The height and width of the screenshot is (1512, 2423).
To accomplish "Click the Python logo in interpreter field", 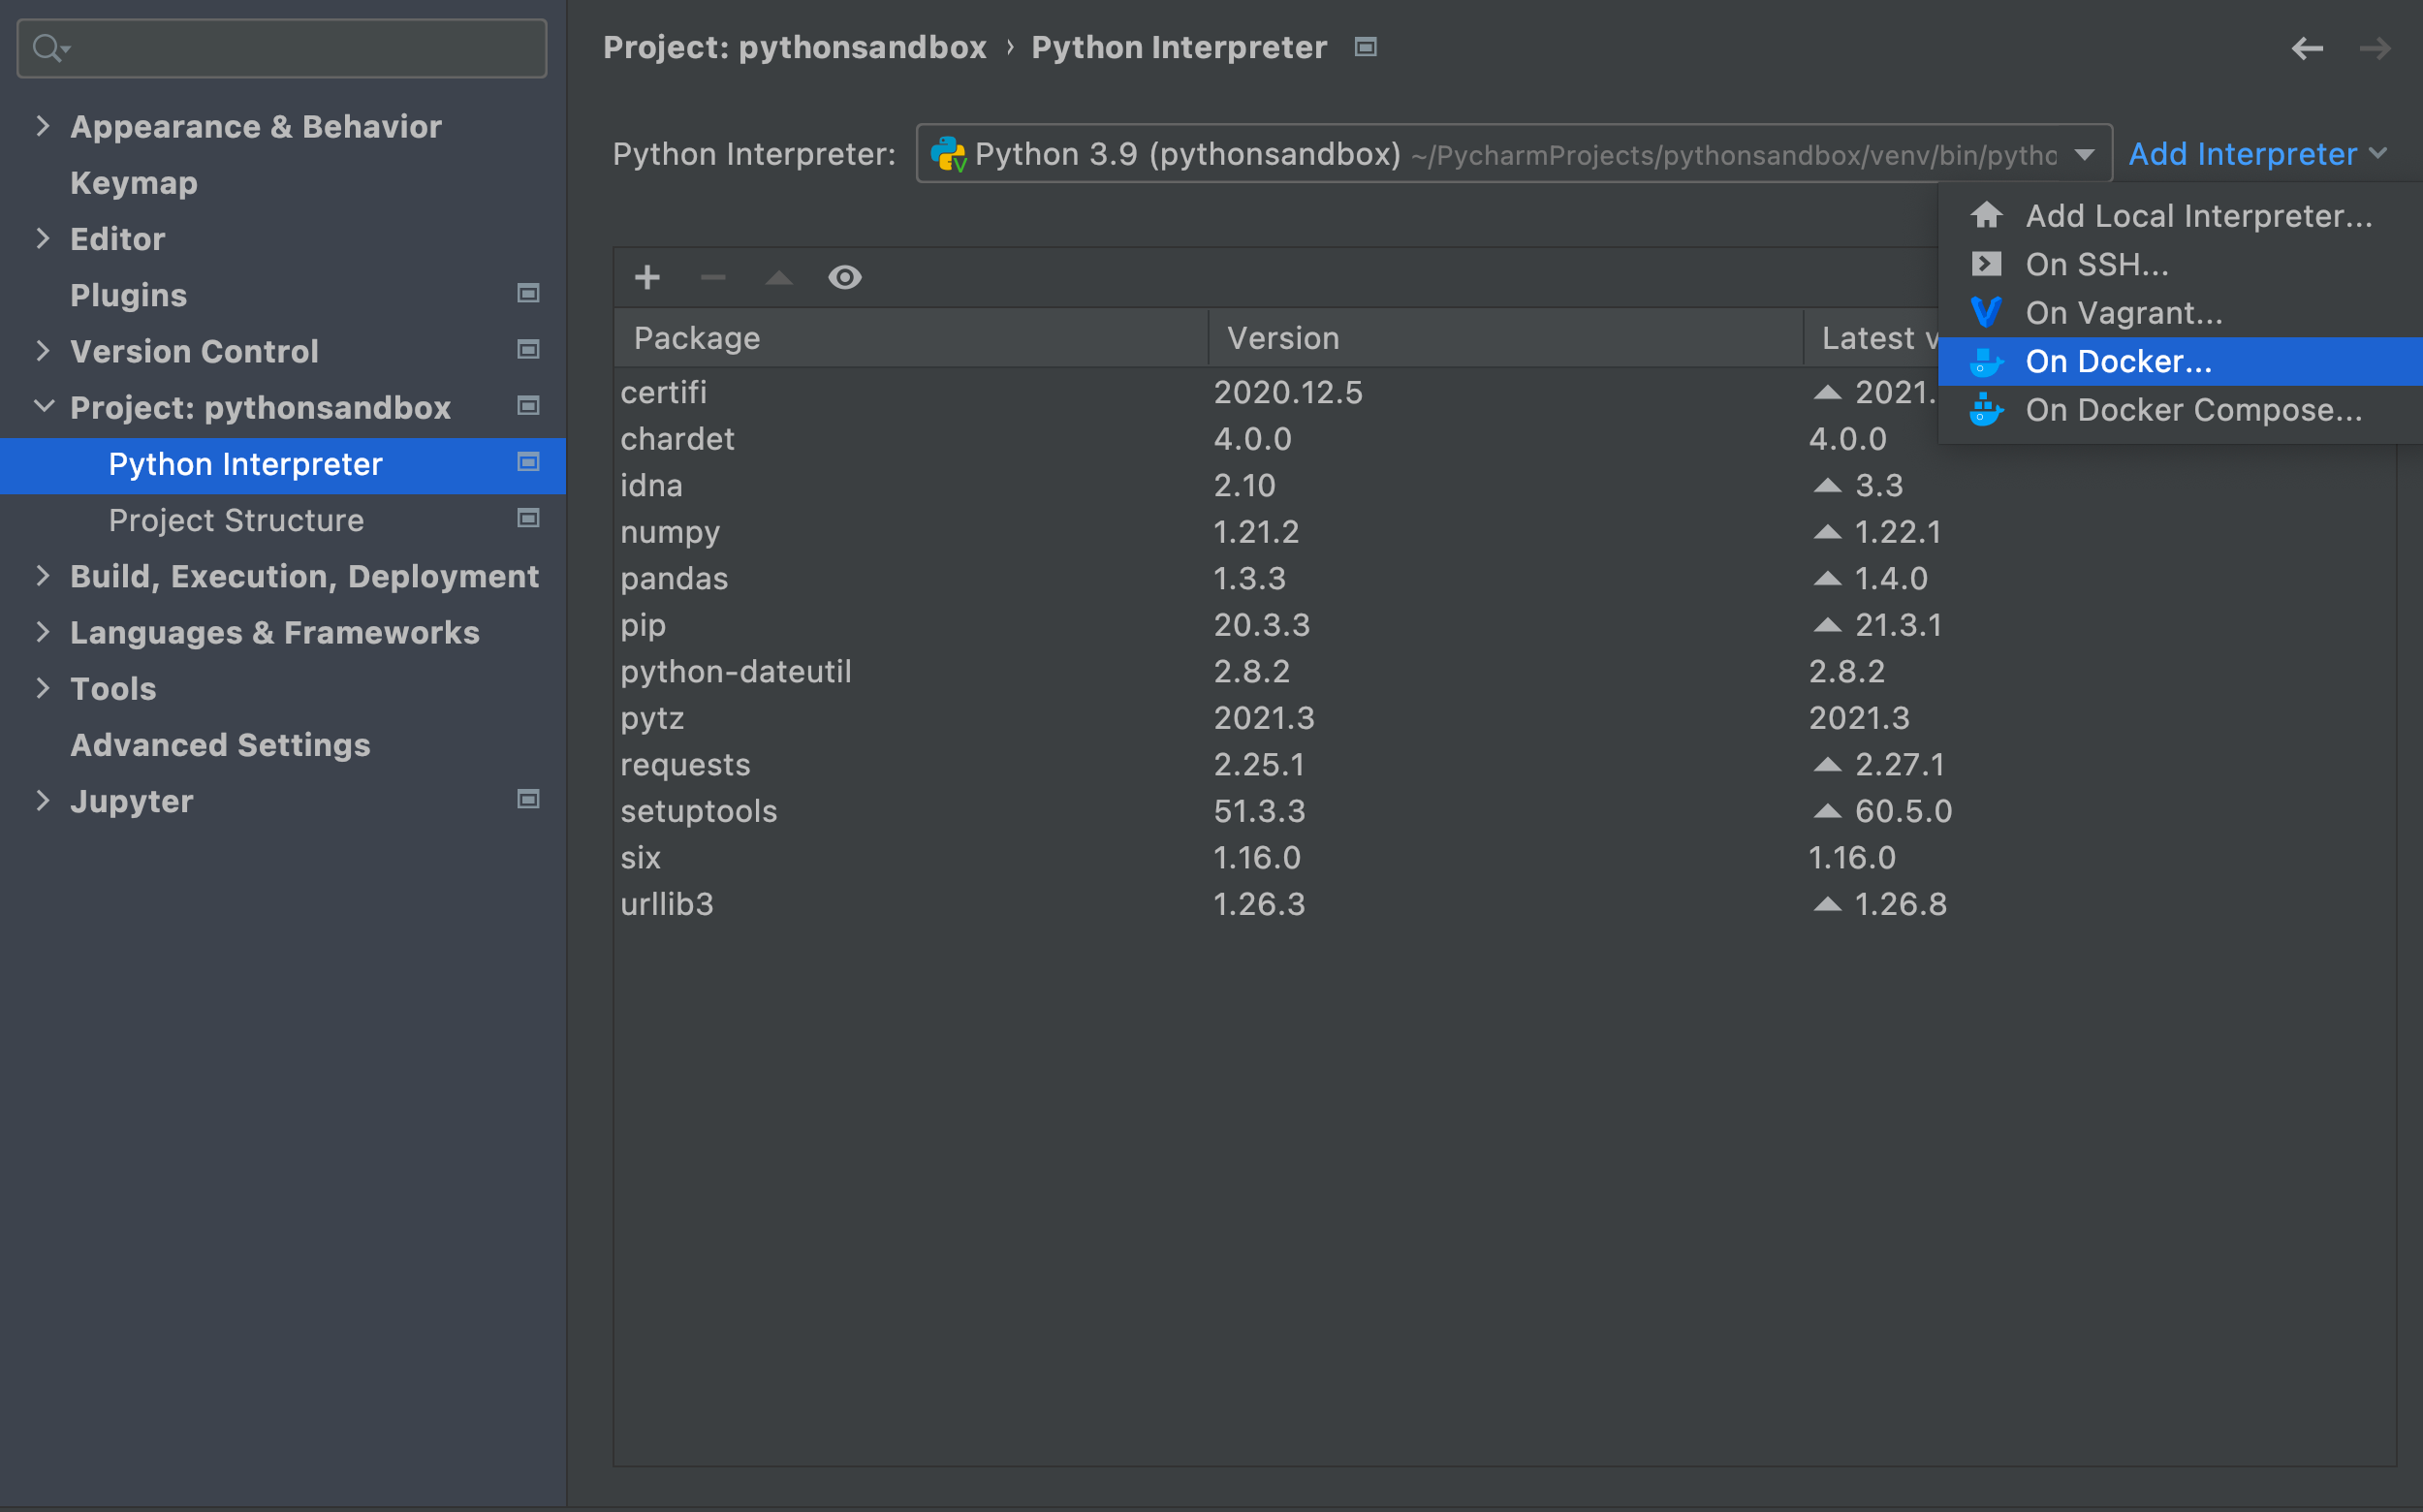I will pyautogui.click(x=948, y=154).
